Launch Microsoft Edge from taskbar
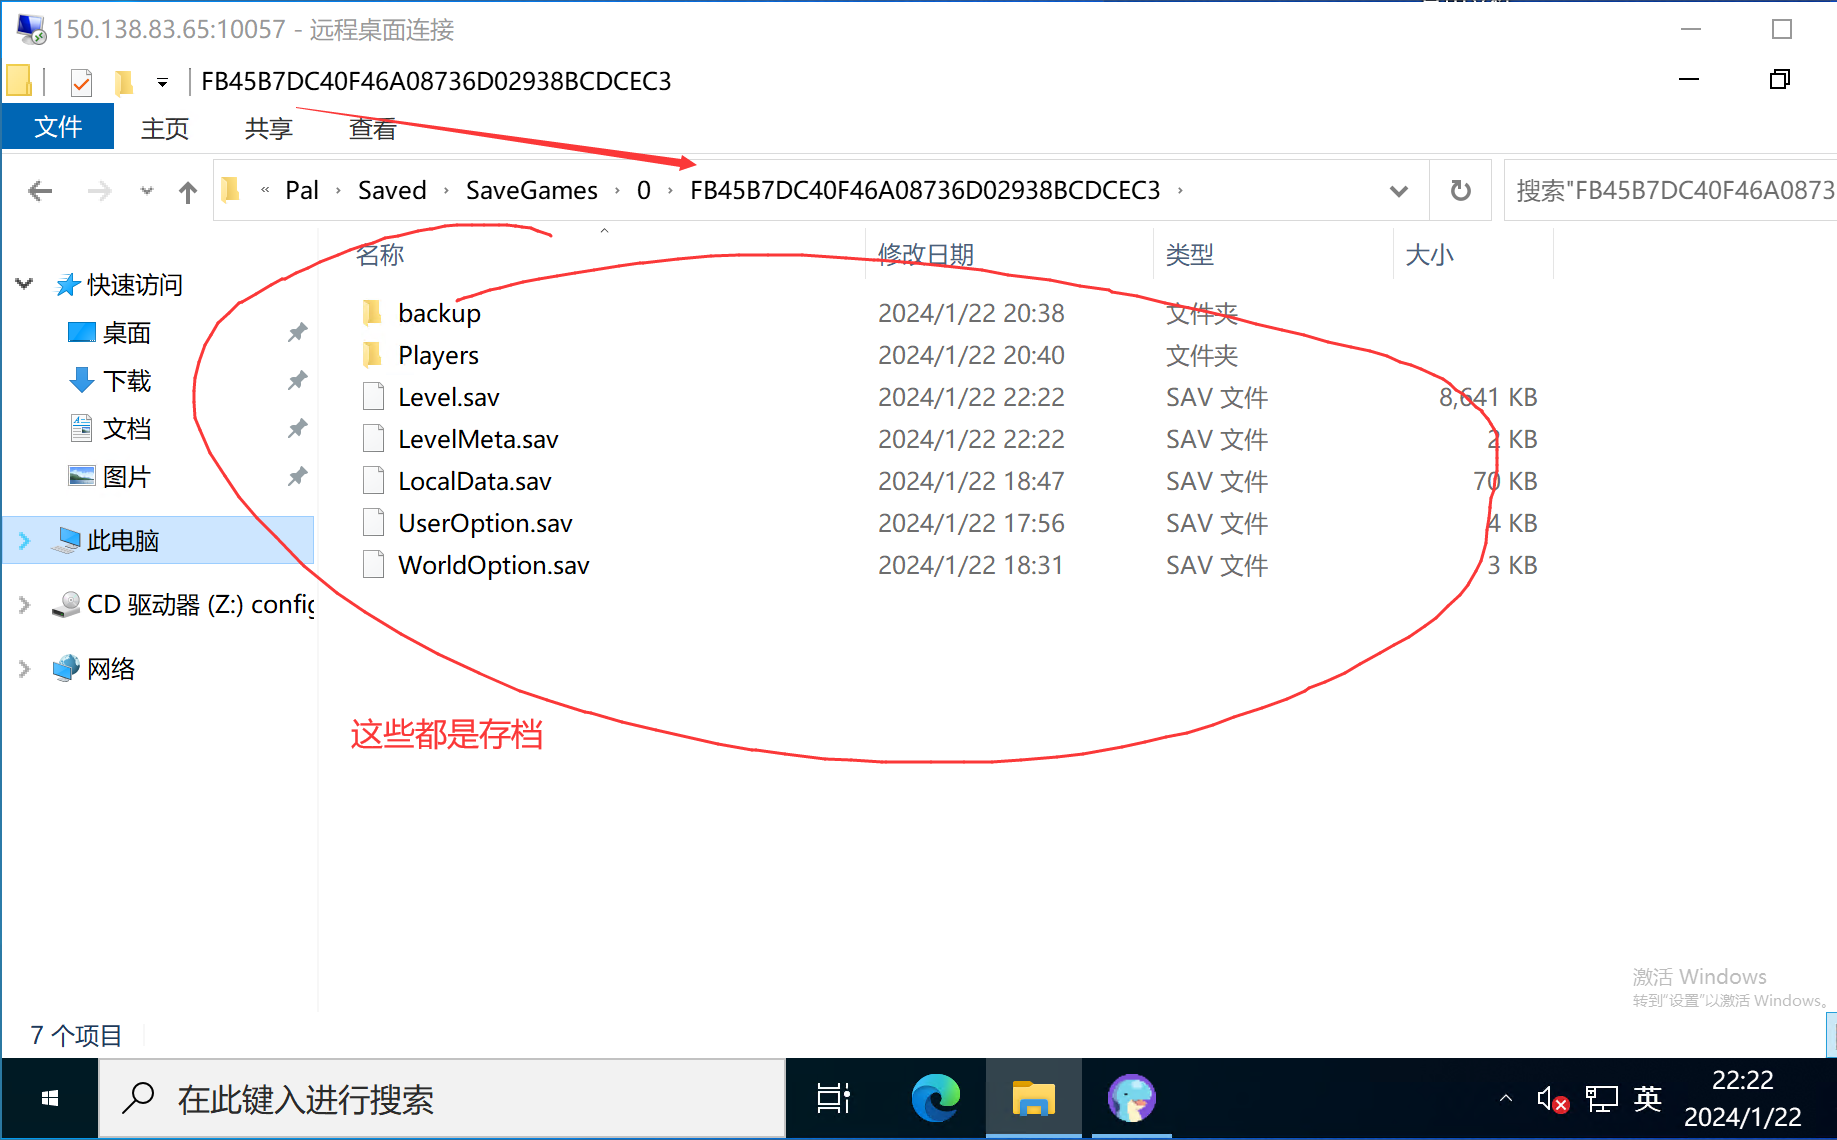1837x1140 pixels. 935,1098
